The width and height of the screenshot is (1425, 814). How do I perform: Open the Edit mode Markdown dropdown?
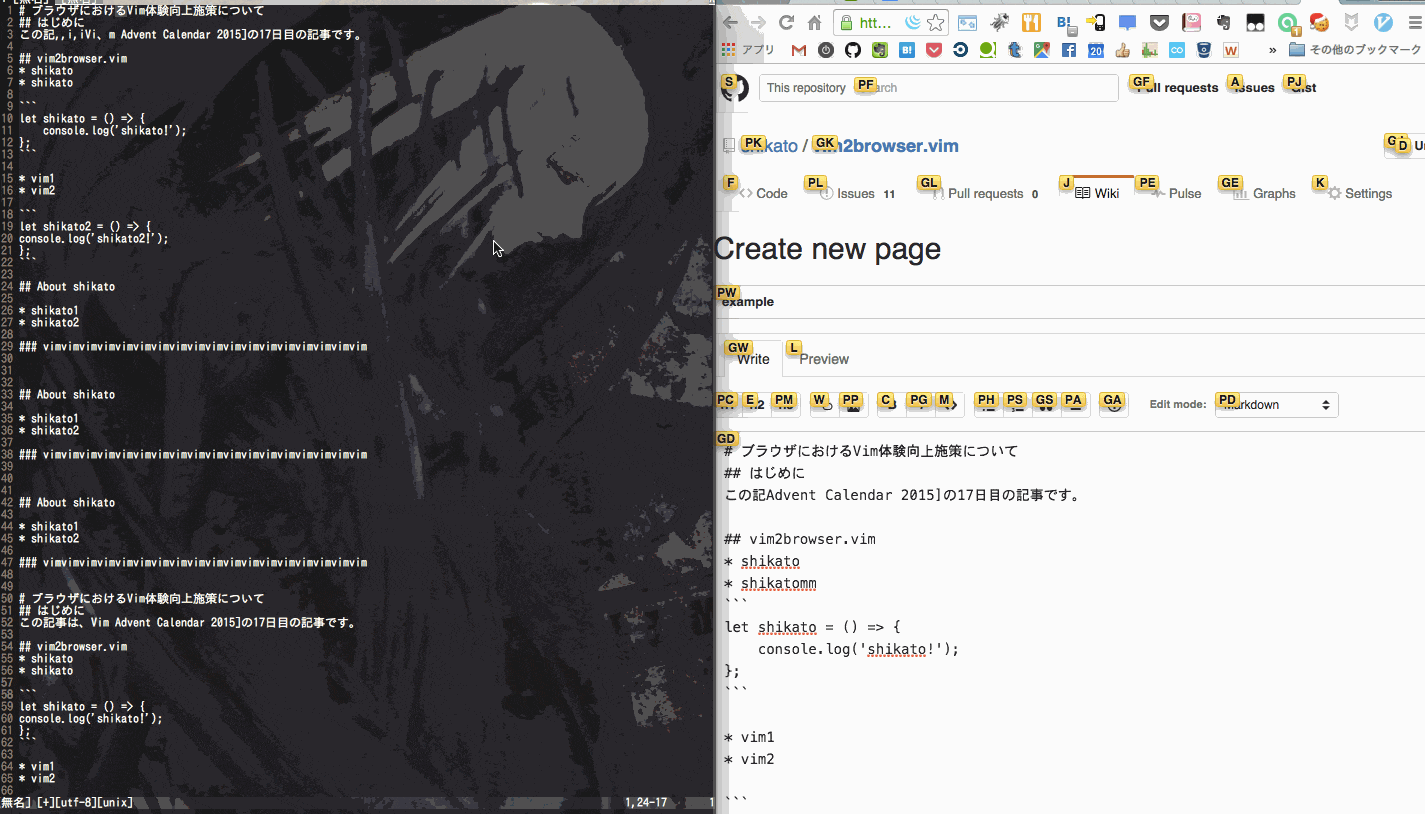coord(1276,404)
